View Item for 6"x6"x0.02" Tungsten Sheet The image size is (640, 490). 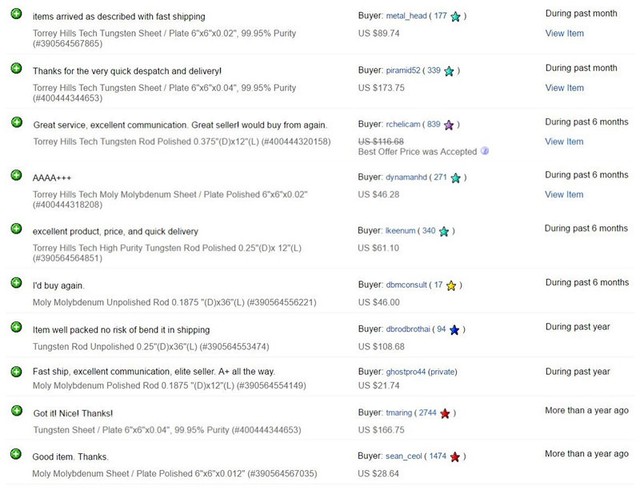coord(564,33)
